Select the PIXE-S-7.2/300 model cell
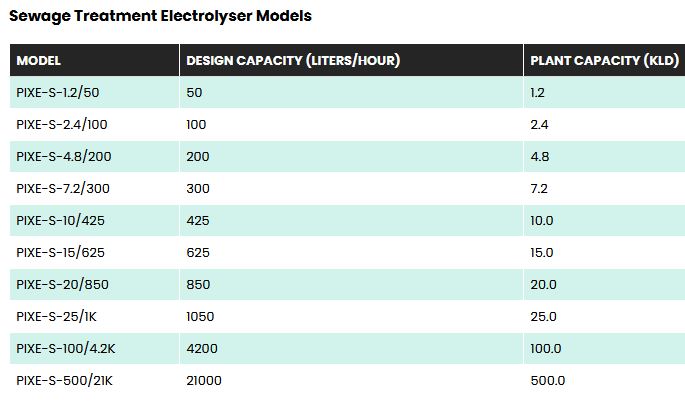Image resolution: width=685 pixels, height=407 pixels. pos(63,189)
